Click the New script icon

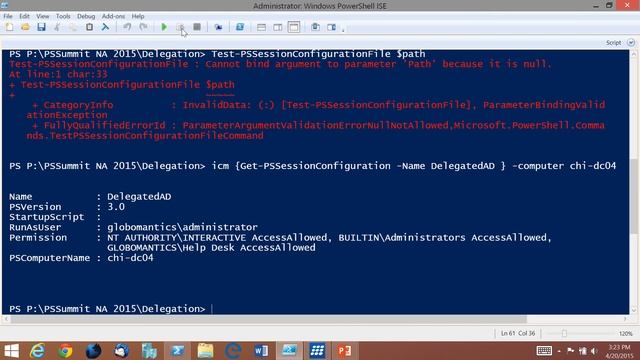[x=9, y=27]
